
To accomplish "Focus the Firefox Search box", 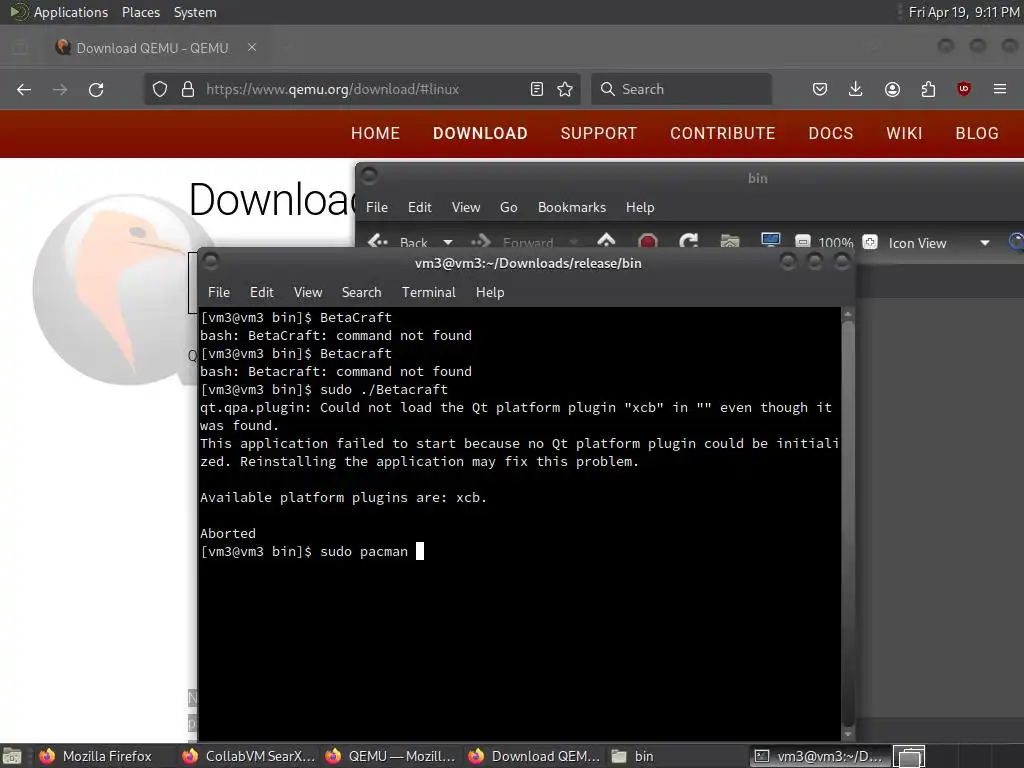I will click(681, 89).
